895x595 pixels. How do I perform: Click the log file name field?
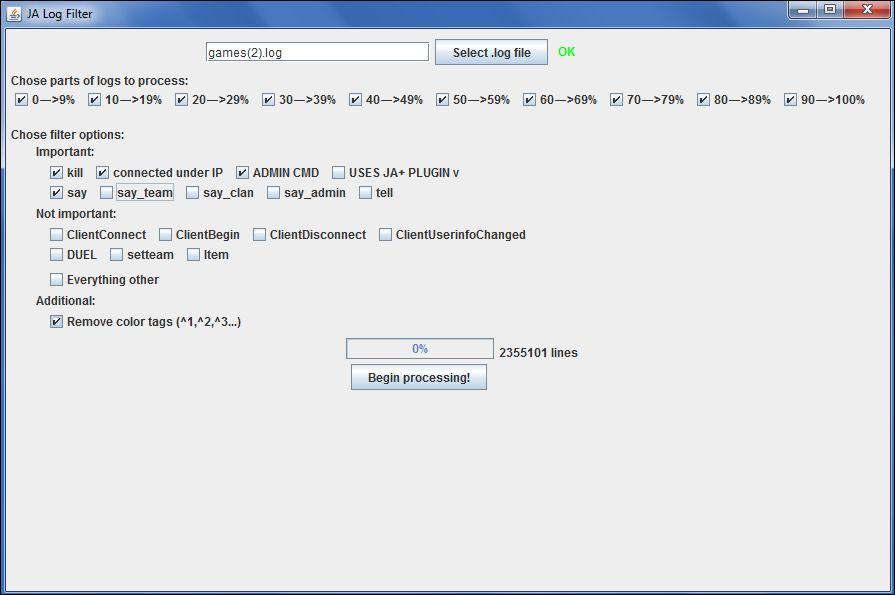(x=317, y=52)
